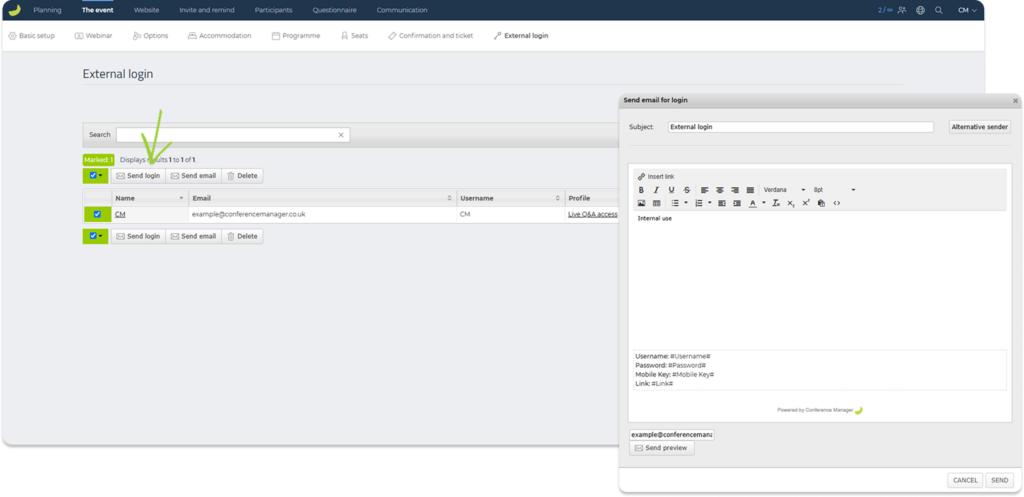Sort the Username column with its arrows
Viewport: 1024px width, 497px height.
[x=558, y=198]
